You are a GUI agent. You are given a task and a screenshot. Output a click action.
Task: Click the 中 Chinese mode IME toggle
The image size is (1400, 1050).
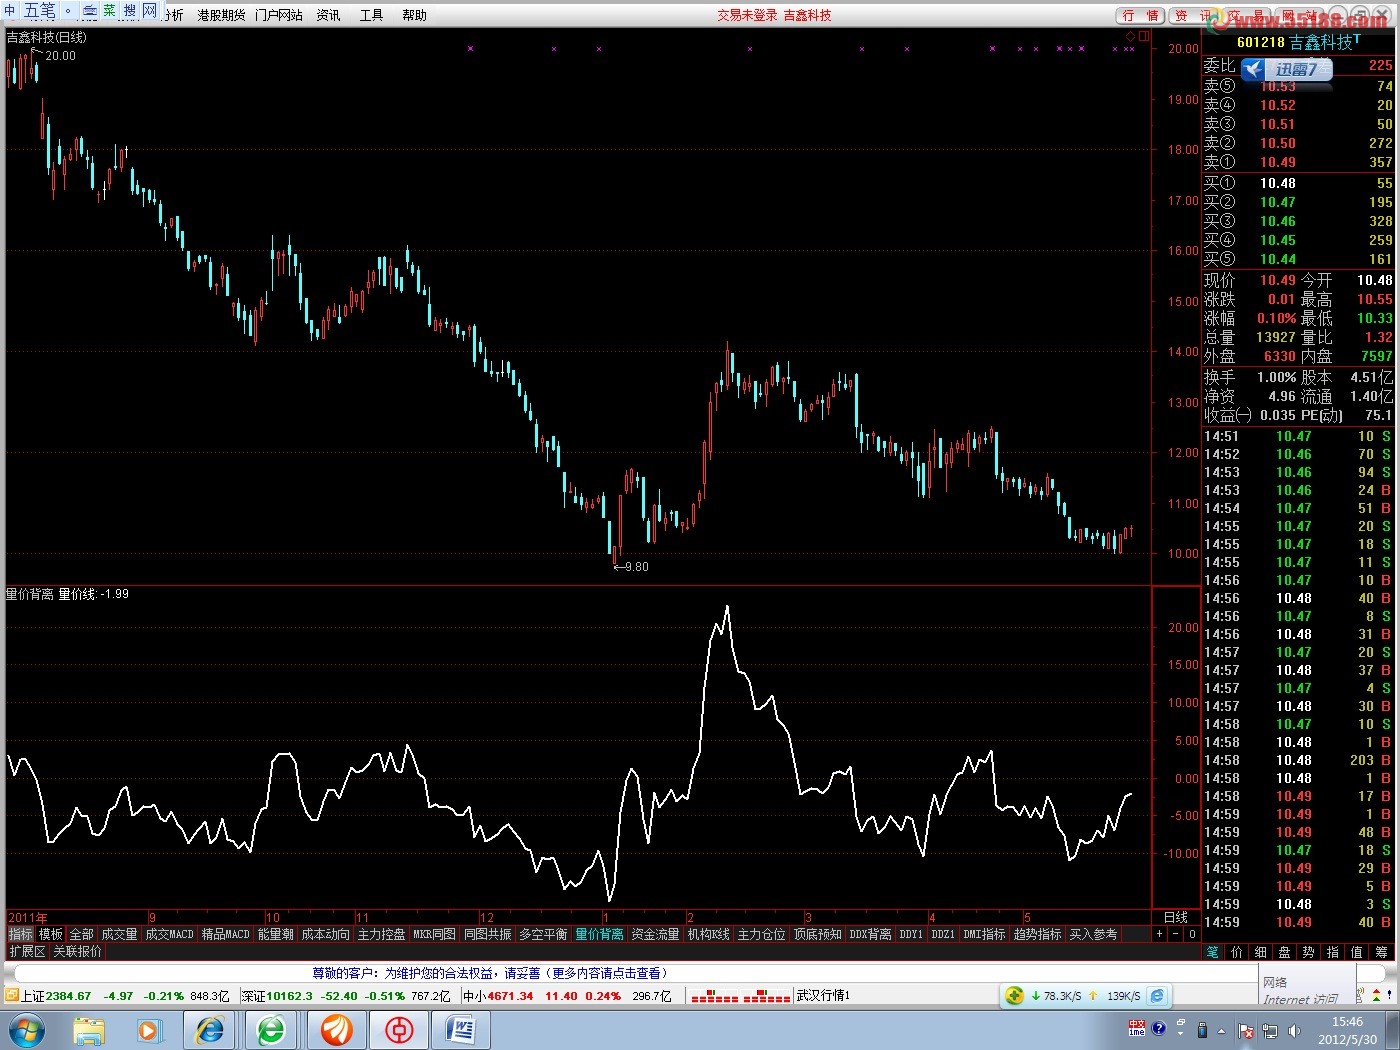coord(11,11)
